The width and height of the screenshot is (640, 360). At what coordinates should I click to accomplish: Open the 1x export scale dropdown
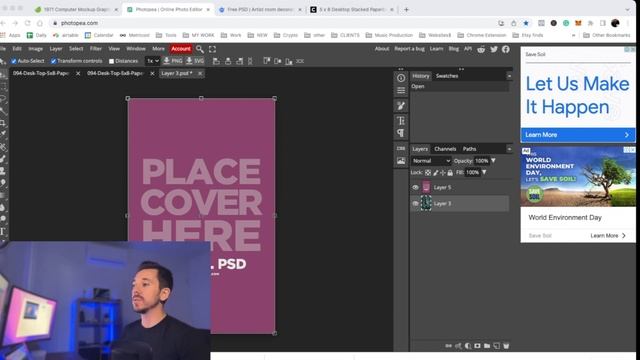(x=153, y=61)
